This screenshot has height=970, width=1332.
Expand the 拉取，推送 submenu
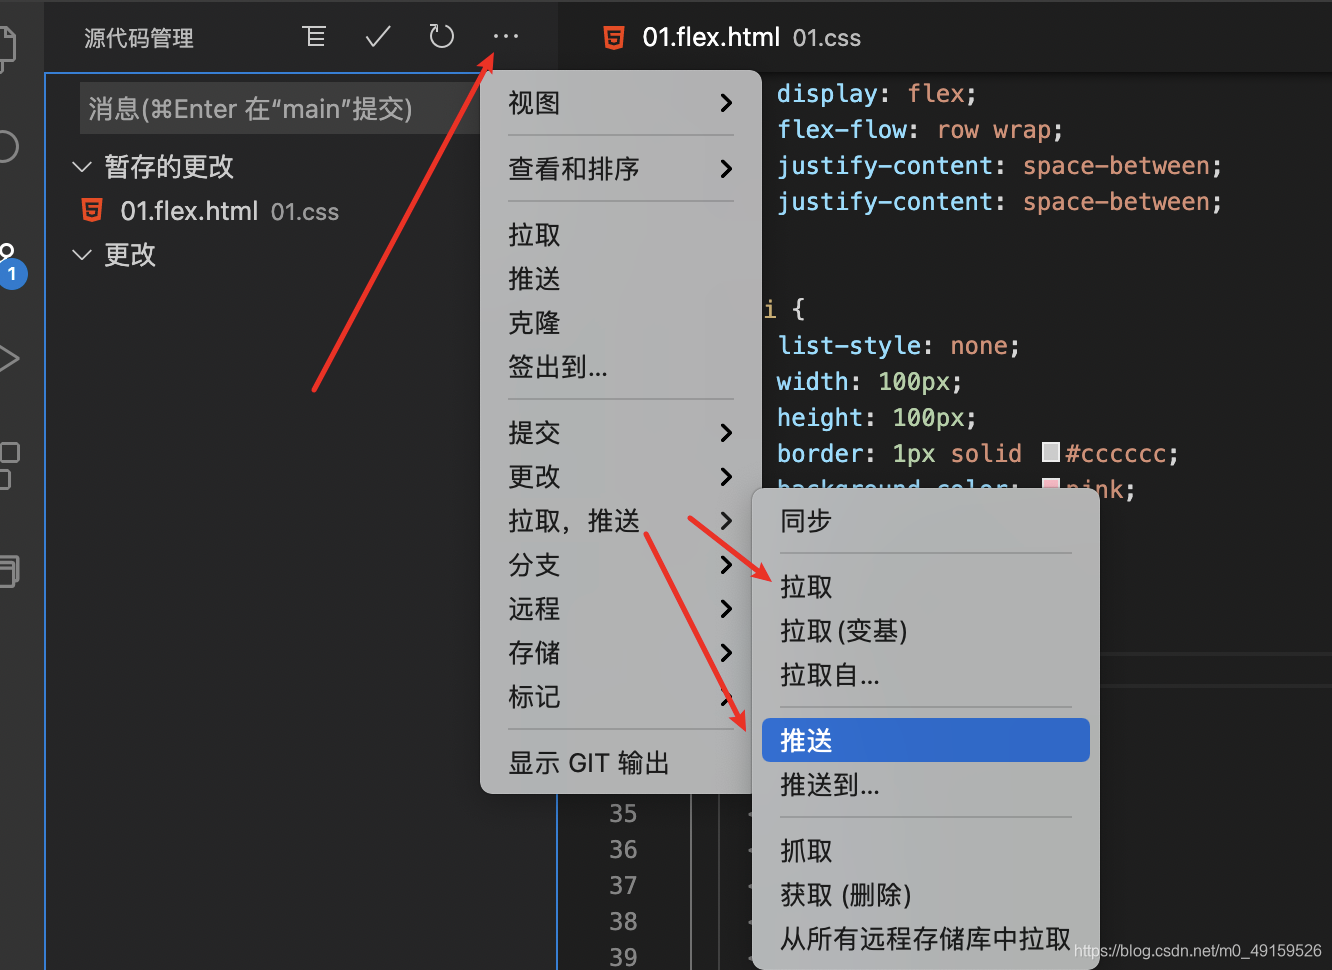(621, 521)
